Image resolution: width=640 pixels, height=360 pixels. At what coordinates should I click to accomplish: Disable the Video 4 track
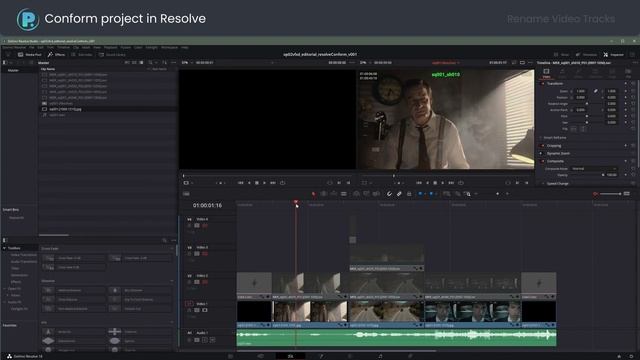[x=204, y=225]
